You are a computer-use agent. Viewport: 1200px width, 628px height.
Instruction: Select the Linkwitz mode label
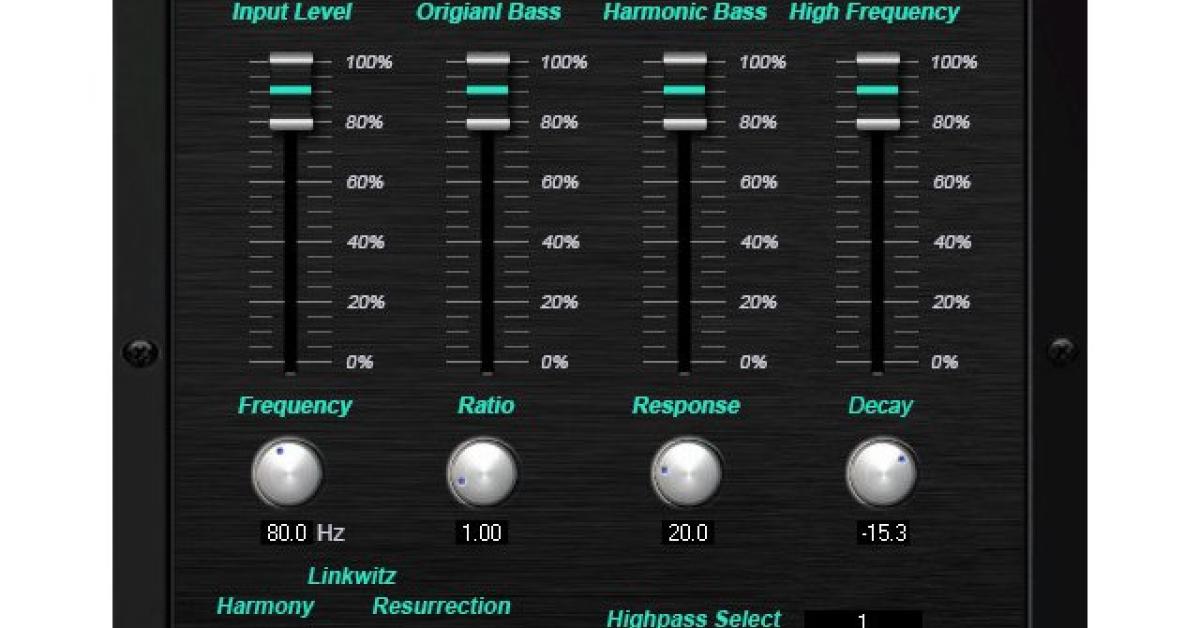tap(352, 576)
